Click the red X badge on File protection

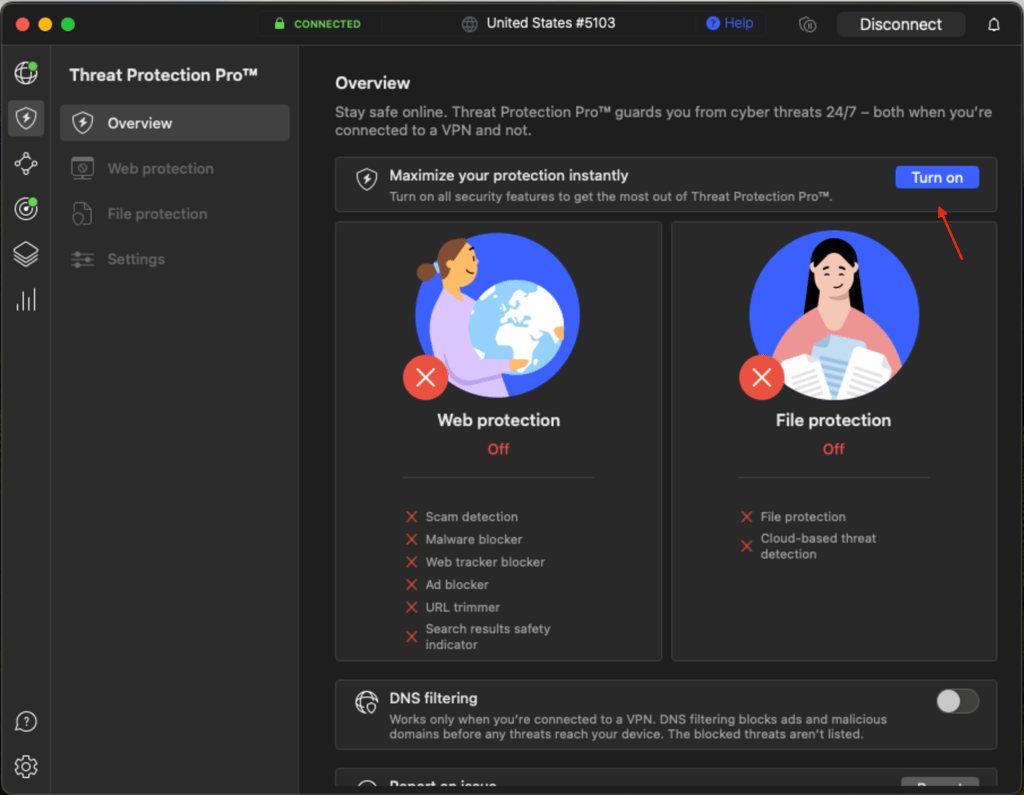[761, 377]
